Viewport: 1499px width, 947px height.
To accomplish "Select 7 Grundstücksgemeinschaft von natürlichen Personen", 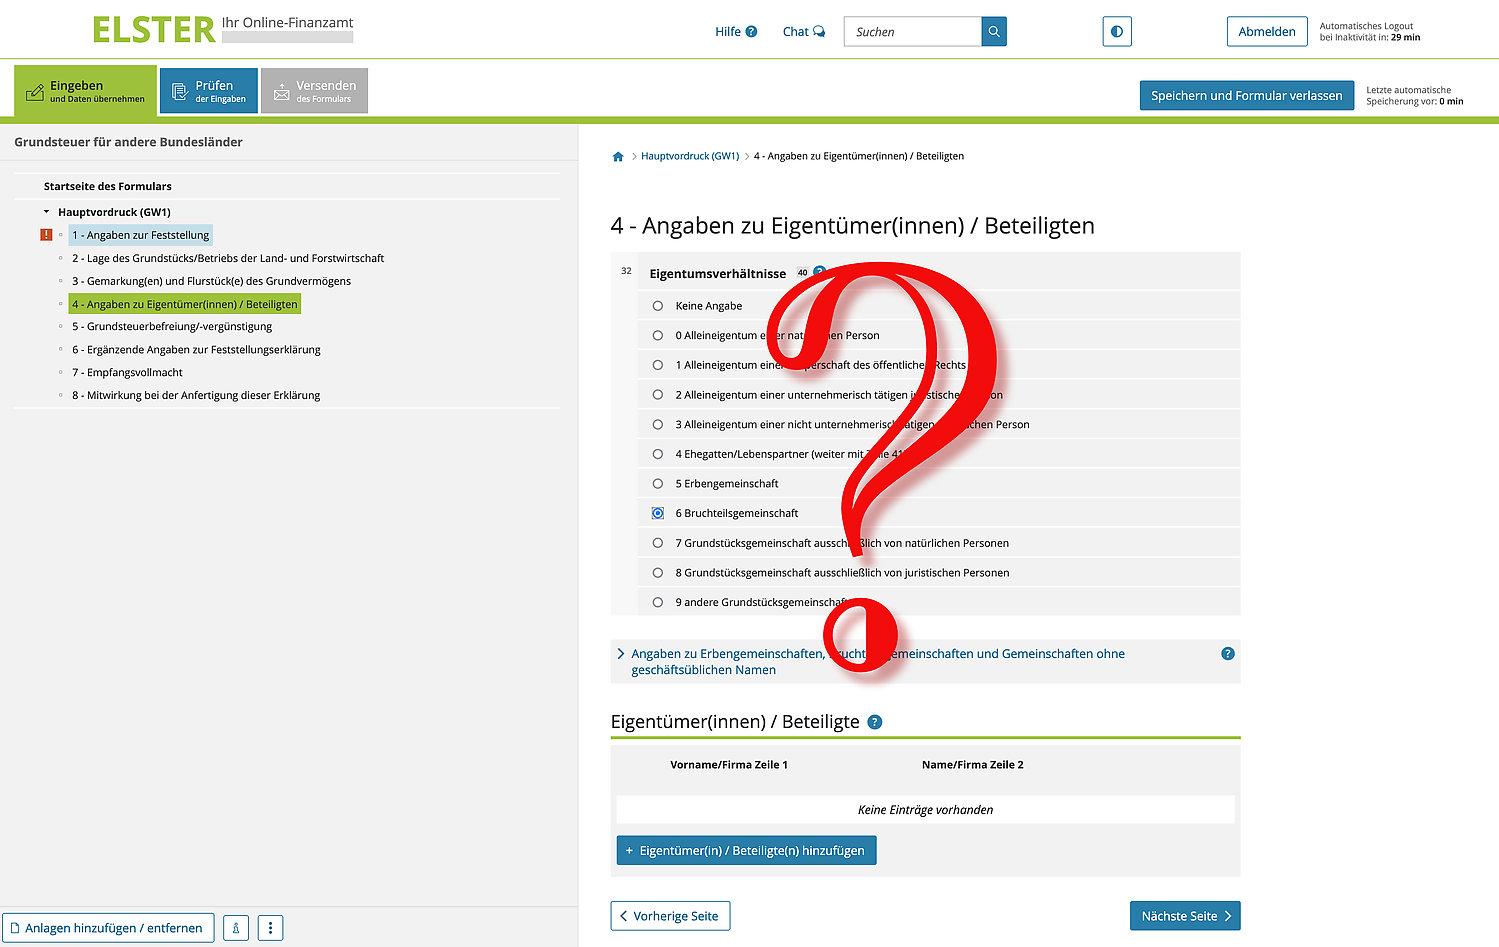I will tap(658, 543).
